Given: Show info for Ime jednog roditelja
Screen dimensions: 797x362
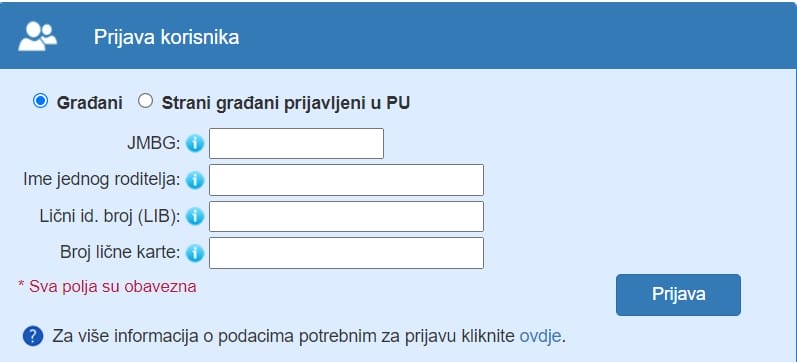Looking at the screenshot, I should [x=195, y=180].
